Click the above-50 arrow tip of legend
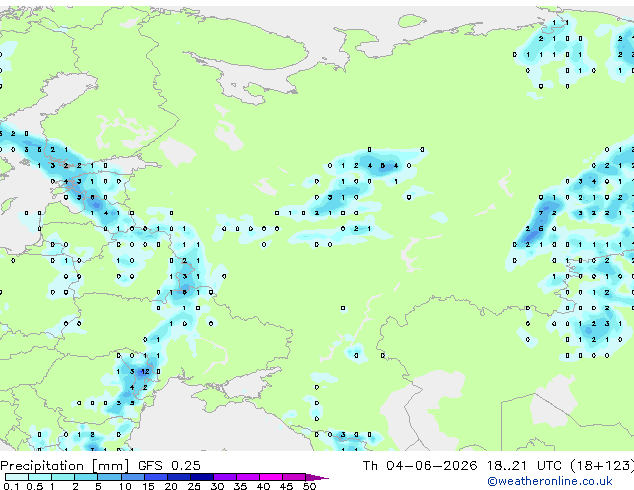This screenshot has width=634, height=490. pos(317,477)
